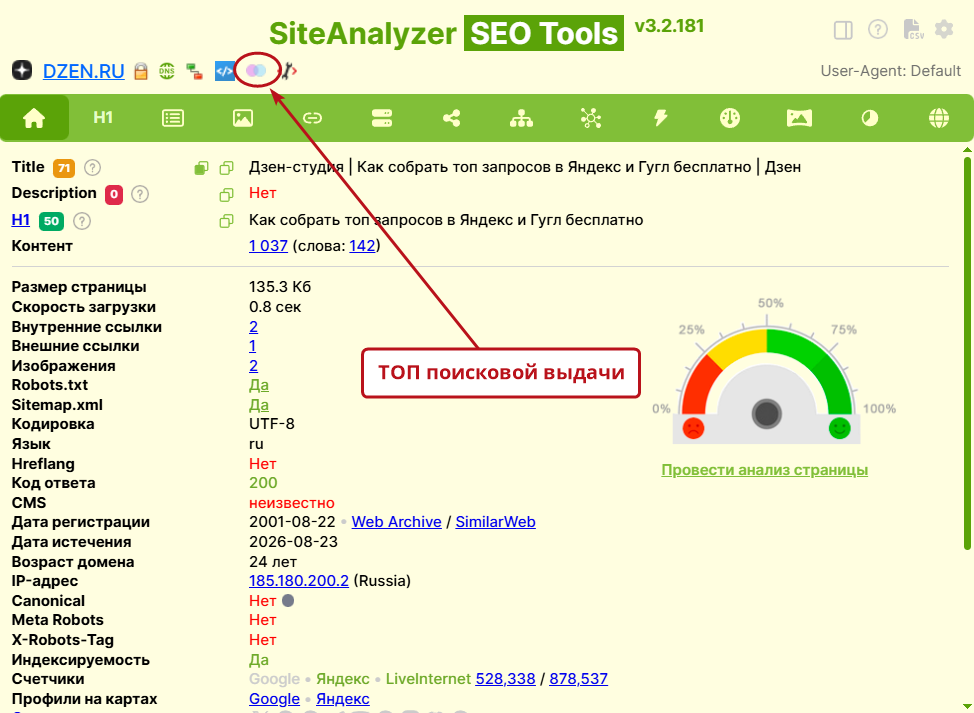Click the filled green copy icon beside Title
Viewport: 974px width, 713px height.
[201, 168]
